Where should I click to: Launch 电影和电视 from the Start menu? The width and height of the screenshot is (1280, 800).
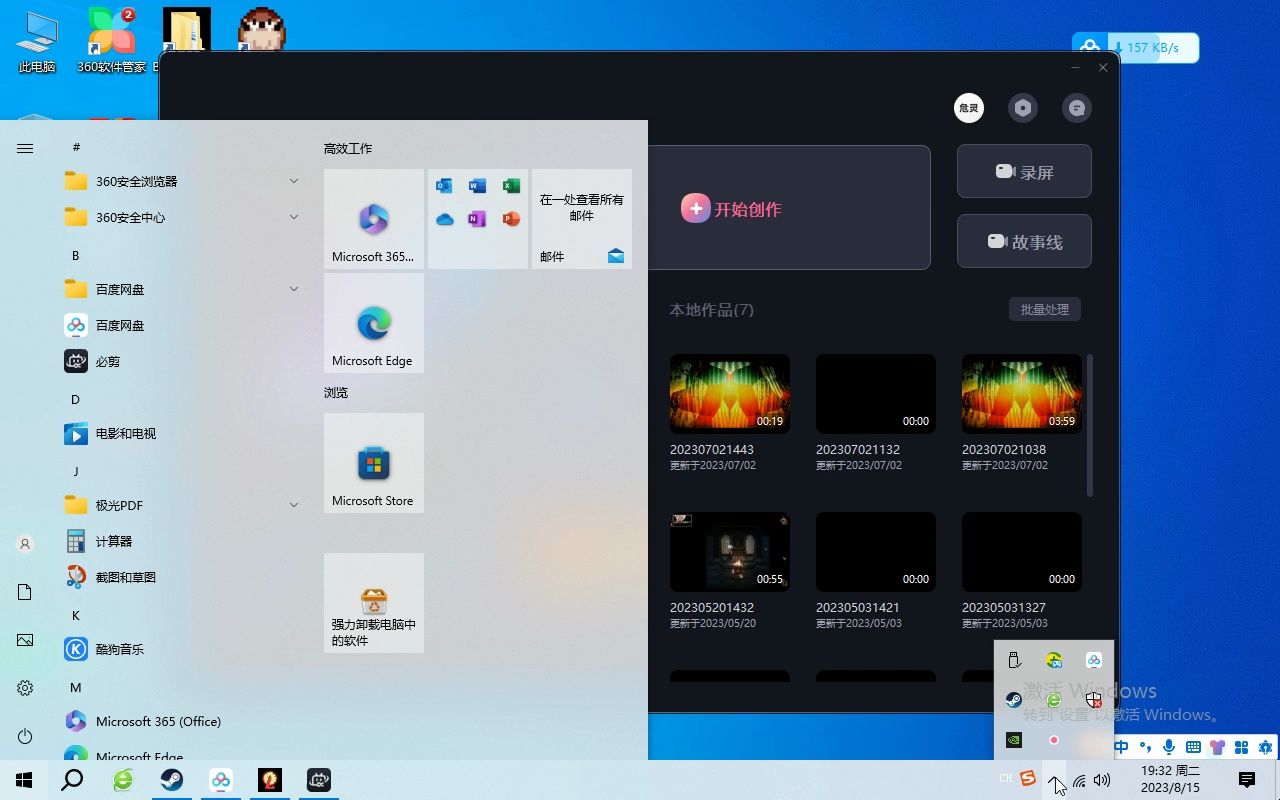pos(180,433)
